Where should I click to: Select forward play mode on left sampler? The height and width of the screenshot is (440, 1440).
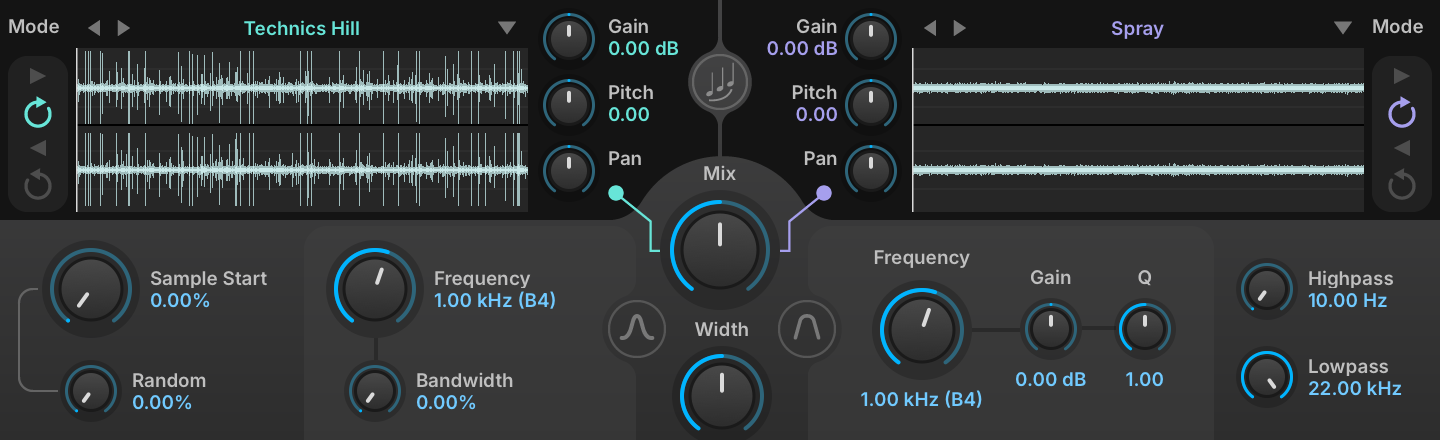(38, 76)
